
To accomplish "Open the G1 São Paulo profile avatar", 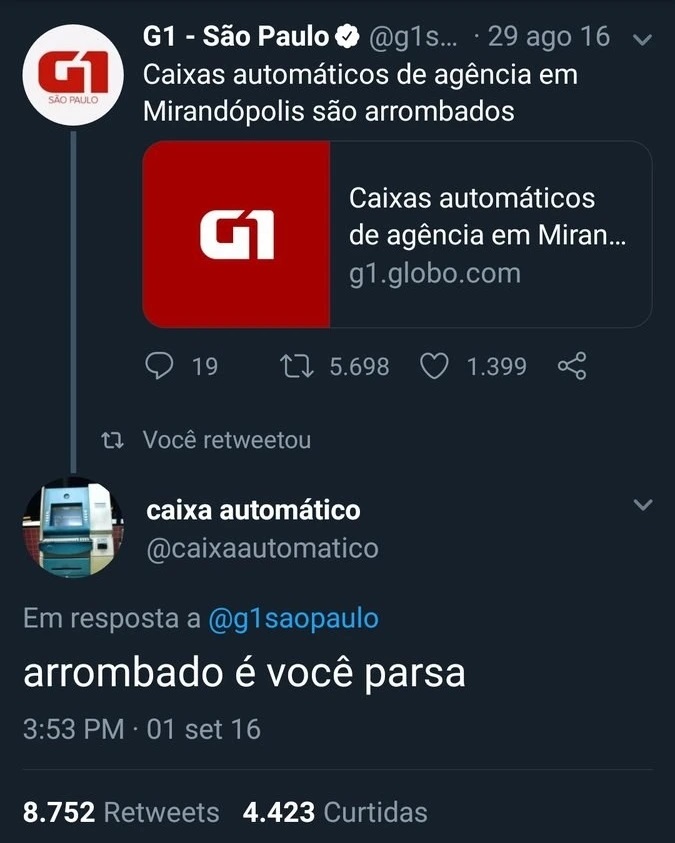I will click(x=73, y=75).
